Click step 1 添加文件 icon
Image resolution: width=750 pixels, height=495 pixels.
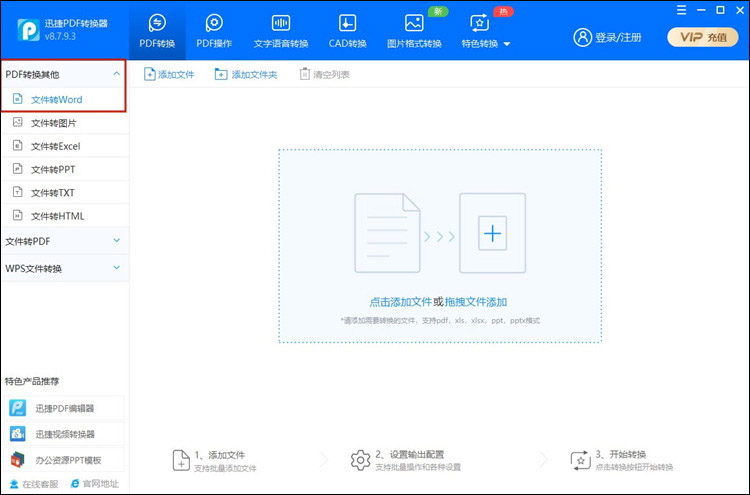[181, 460]
